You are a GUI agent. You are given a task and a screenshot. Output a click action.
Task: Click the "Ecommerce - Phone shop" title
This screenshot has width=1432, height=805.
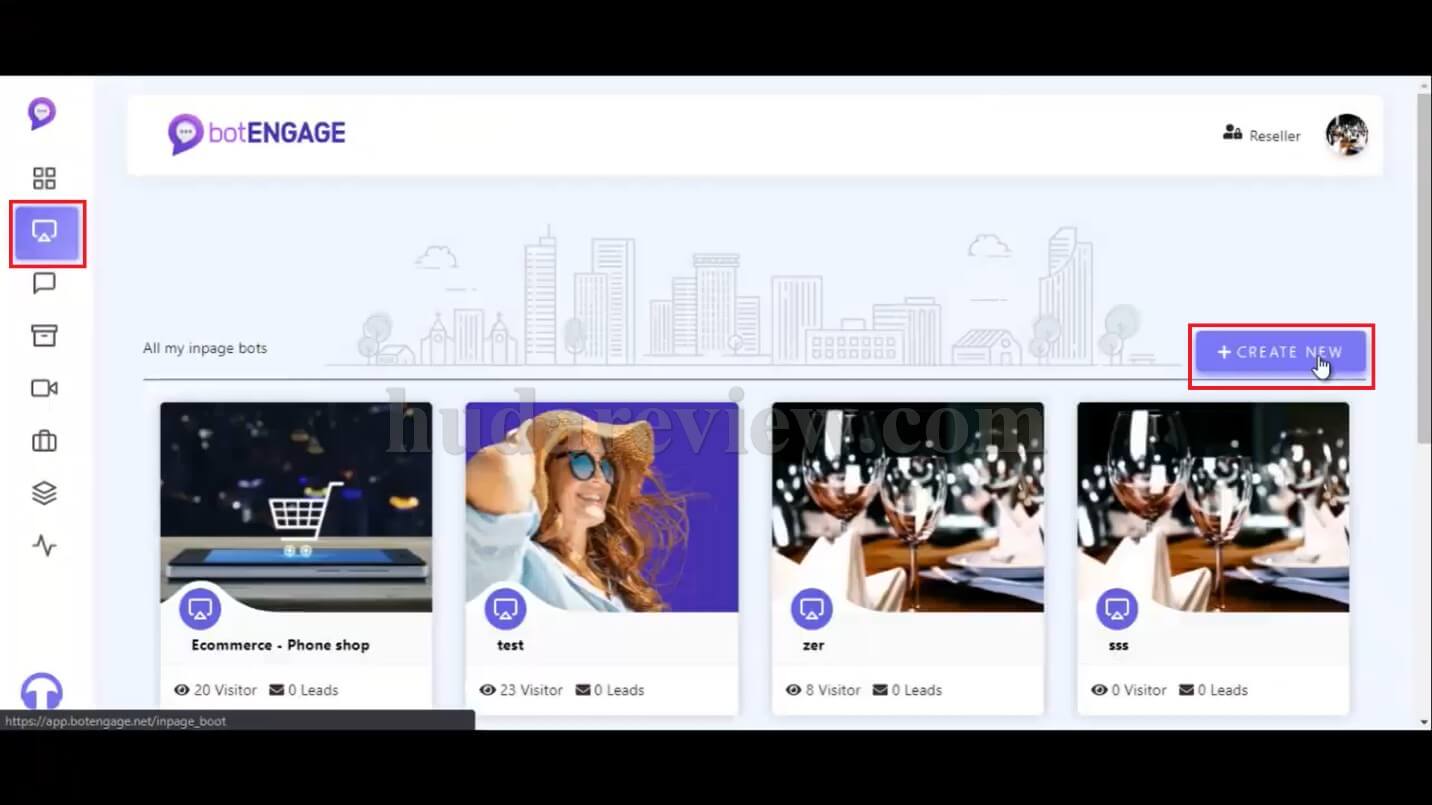(x=280, y=645)
